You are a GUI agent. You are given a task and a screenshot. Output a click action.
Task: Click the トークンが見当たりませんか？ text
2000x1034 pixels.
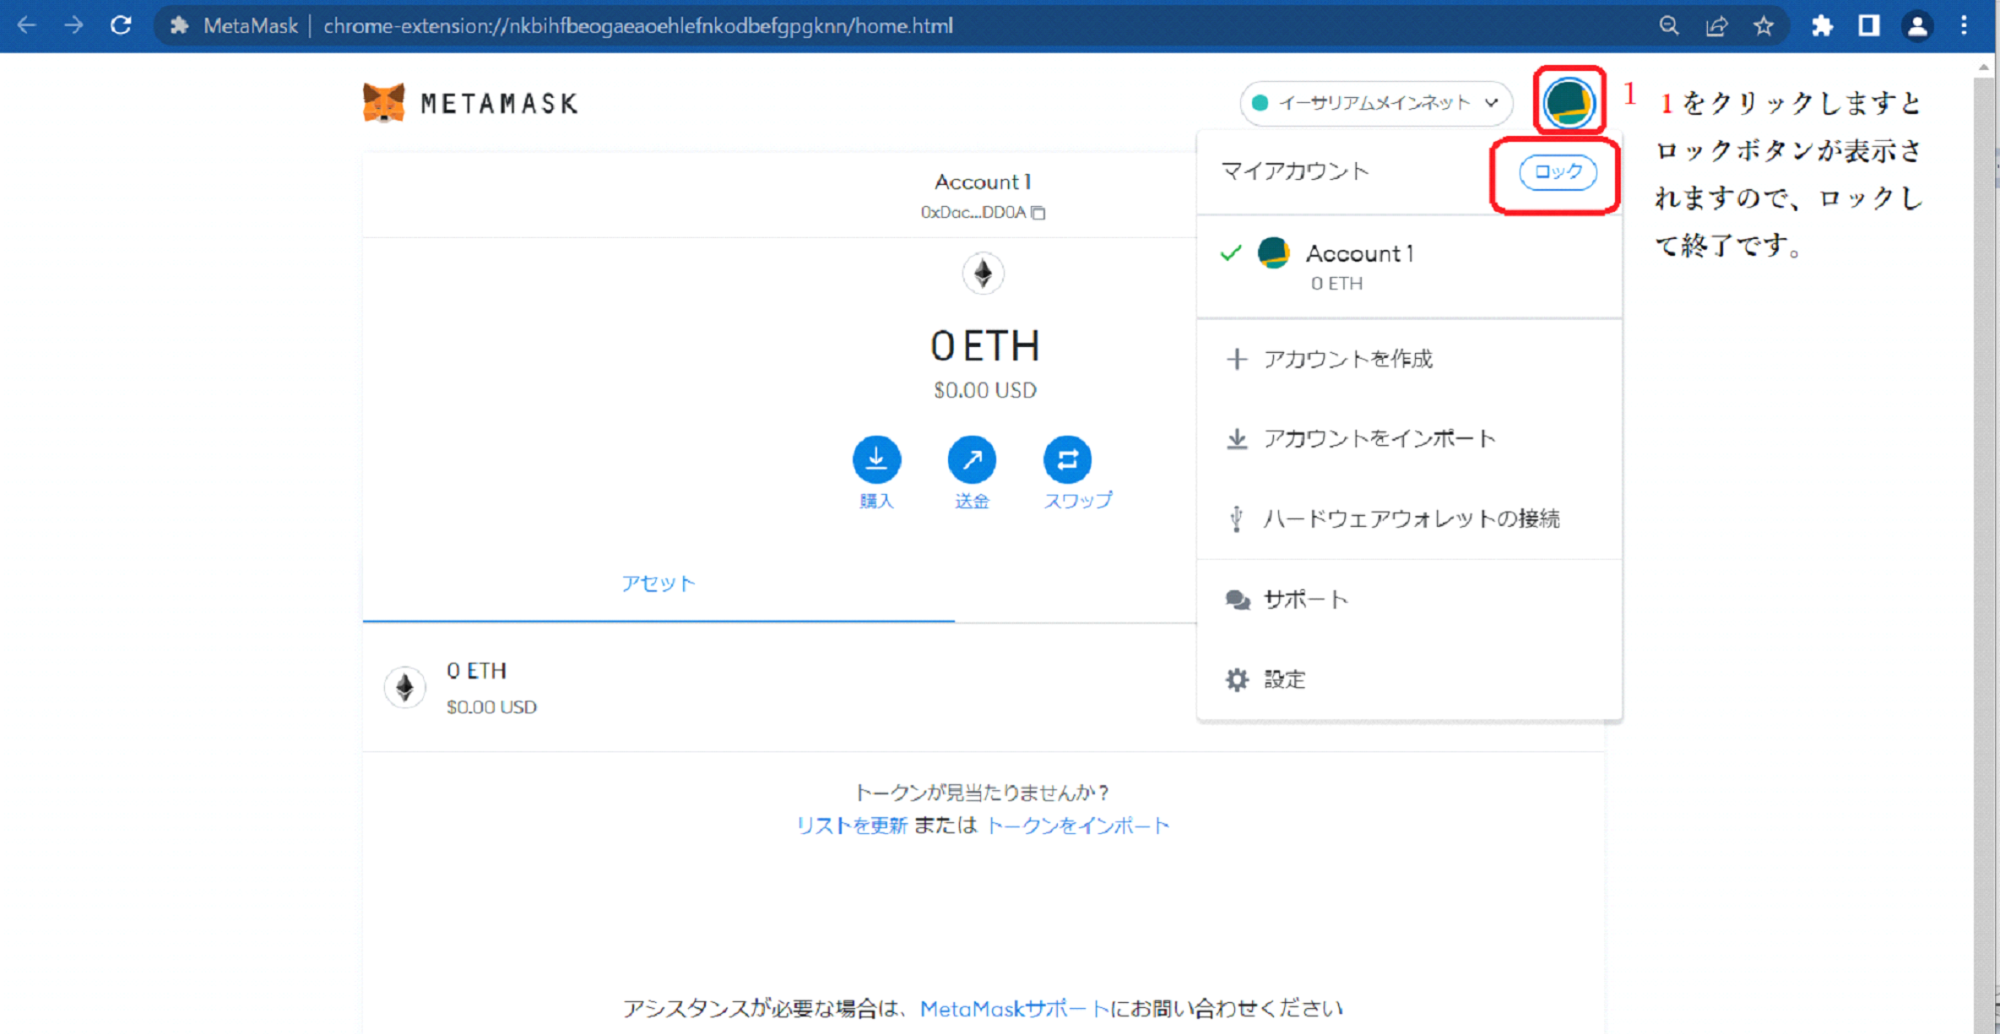[x=983, y=793]
